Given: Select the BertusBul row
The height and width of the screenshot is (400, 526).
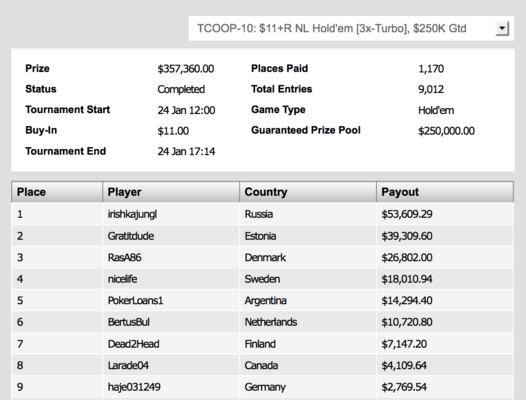Looking at the screenshot, I should pyautogui.click(x=262, y=322).
